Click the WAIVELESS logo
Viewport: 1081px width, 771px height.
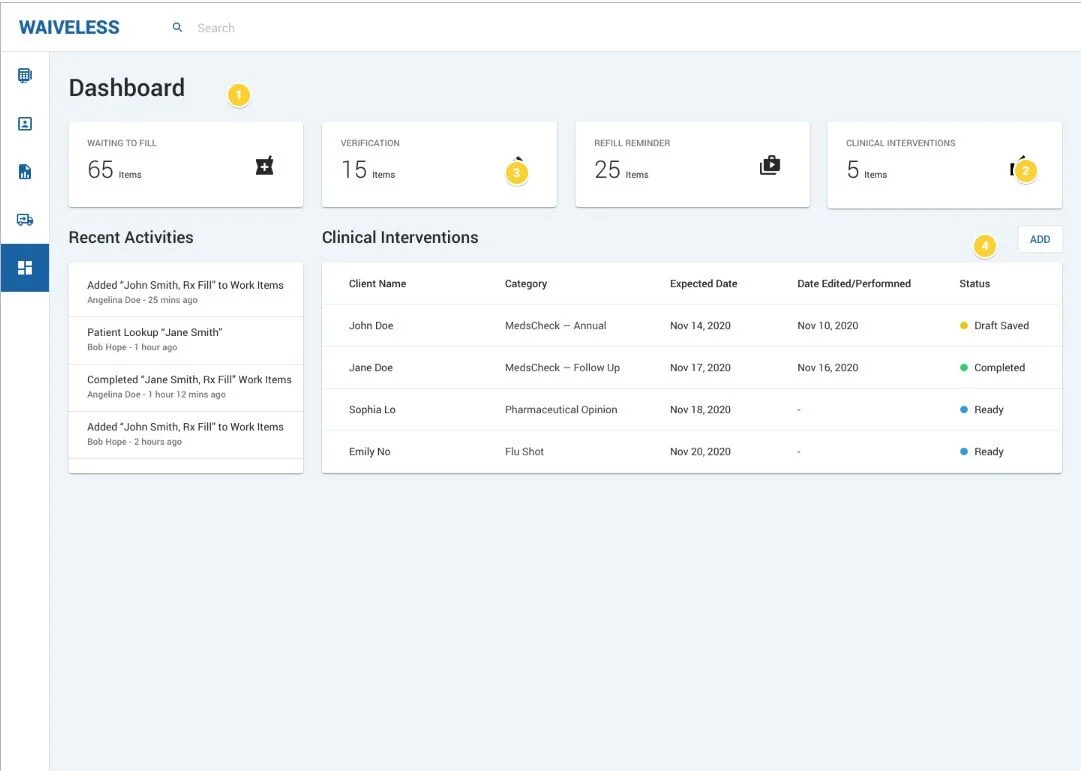(69, 28)
